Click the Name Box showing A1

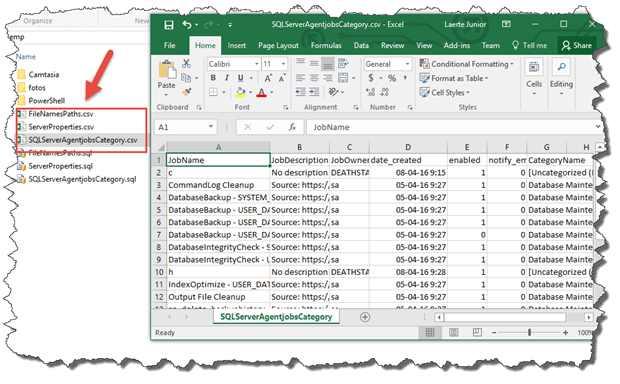(185, 127)
